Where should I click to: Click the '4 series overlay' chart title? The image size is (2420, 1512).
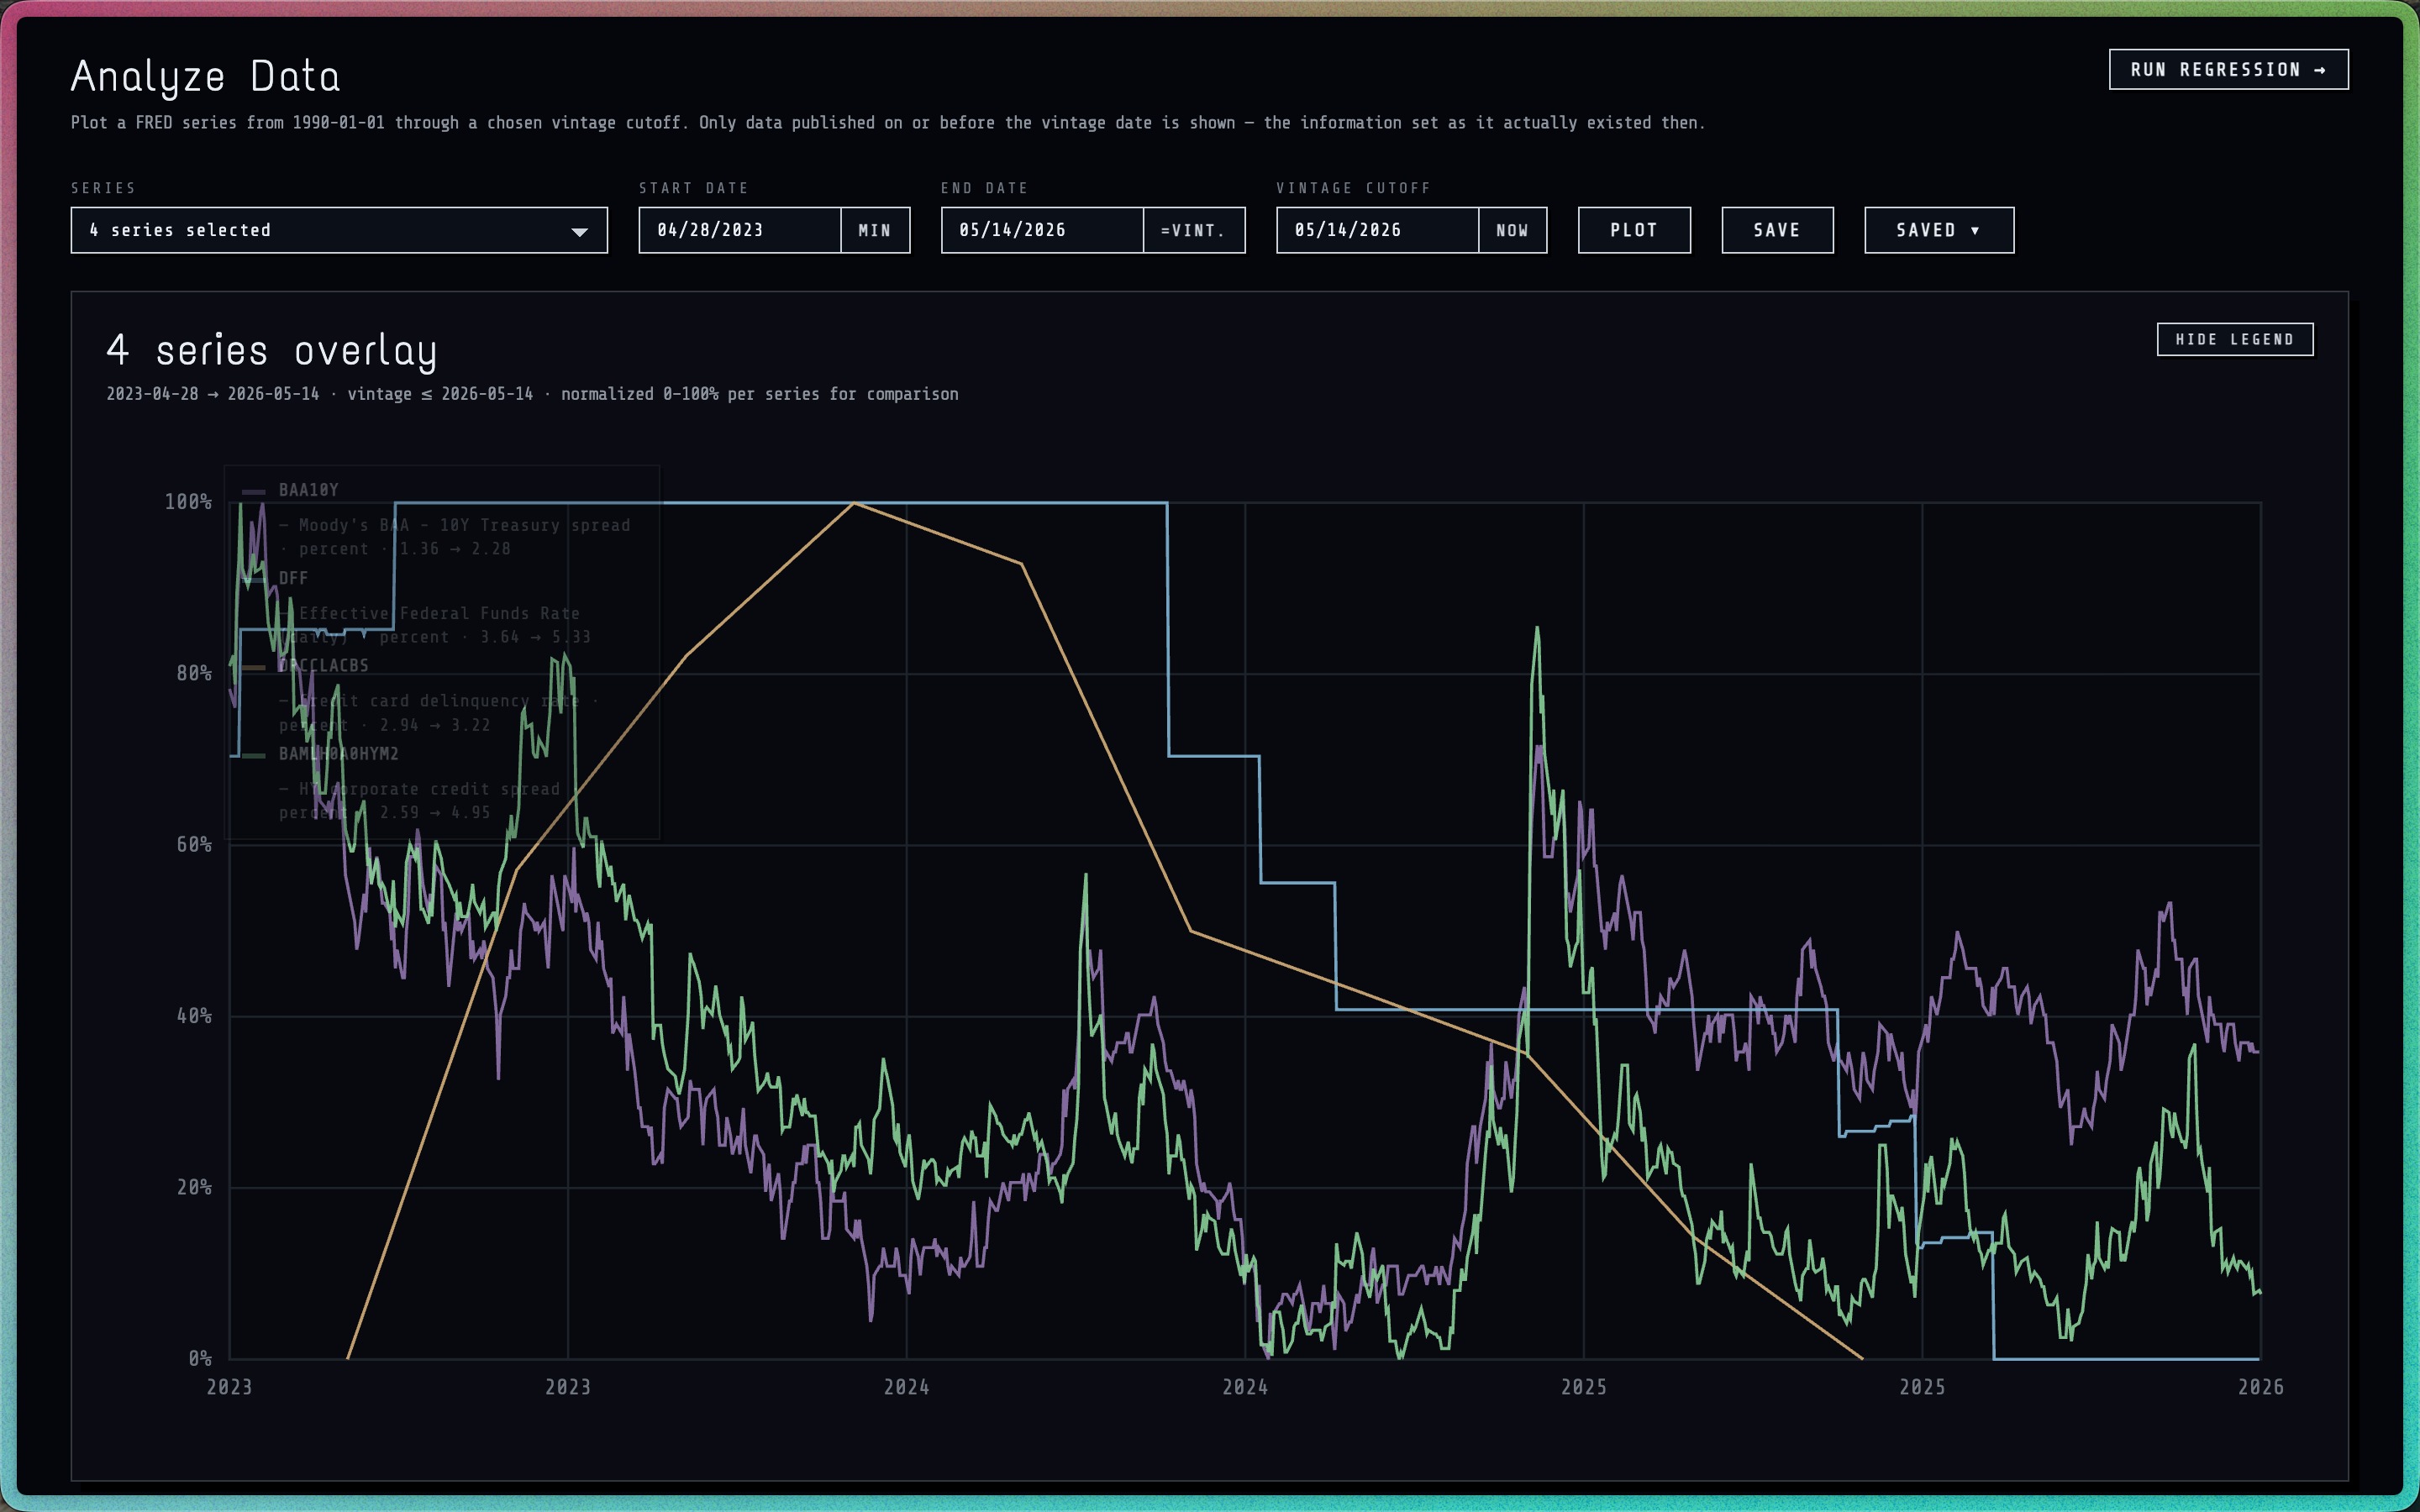(x=271, y=352)
